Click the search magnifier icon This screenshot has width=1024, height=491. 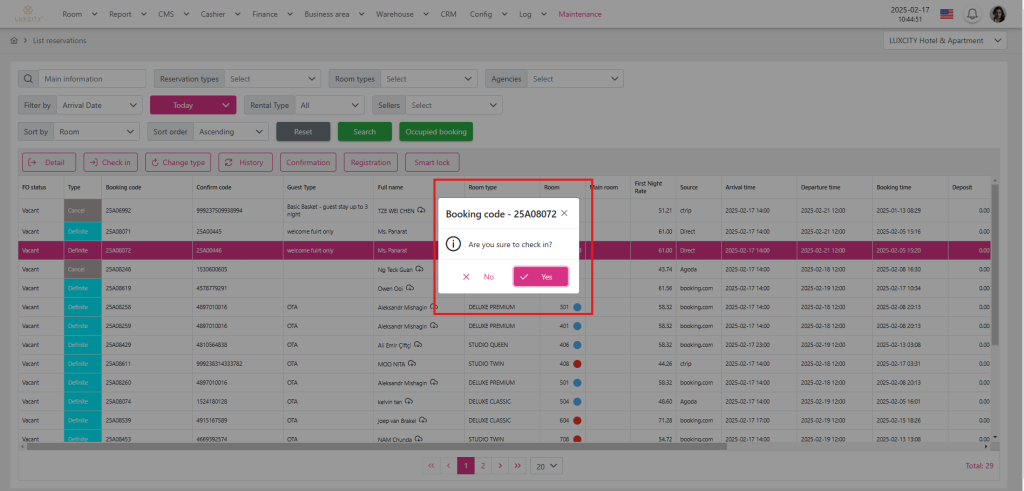tap(29, 79)
